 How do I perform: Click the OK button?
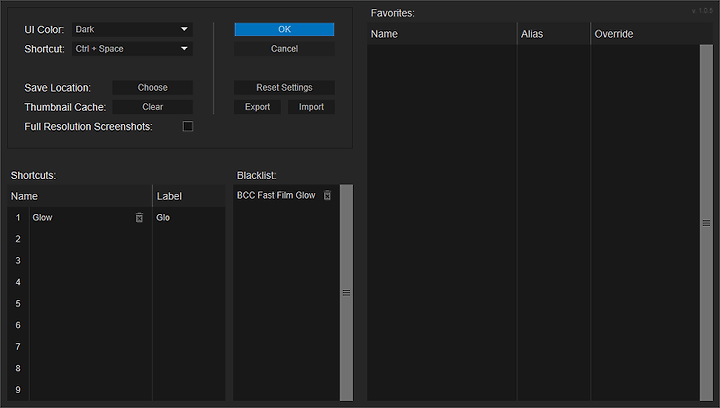point(284,29)
